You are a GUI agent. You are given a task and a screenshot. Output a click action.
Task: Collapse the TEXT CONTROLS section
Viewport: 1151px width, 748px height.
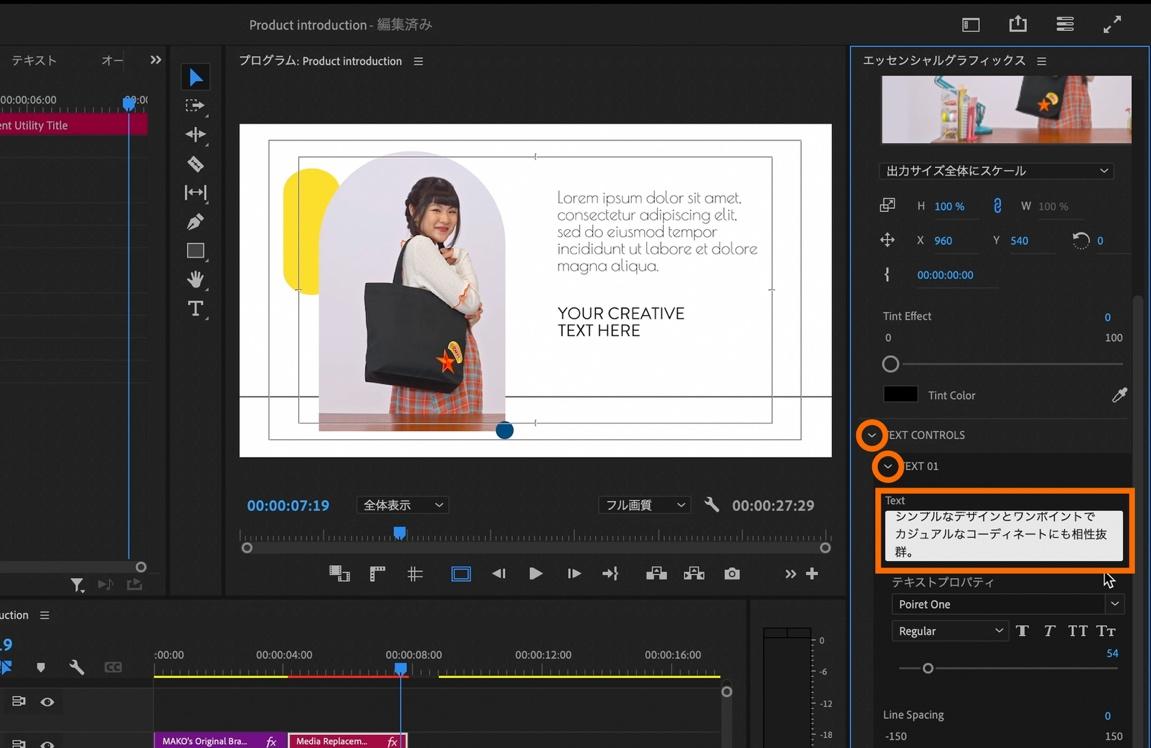(x=872, y=435)
